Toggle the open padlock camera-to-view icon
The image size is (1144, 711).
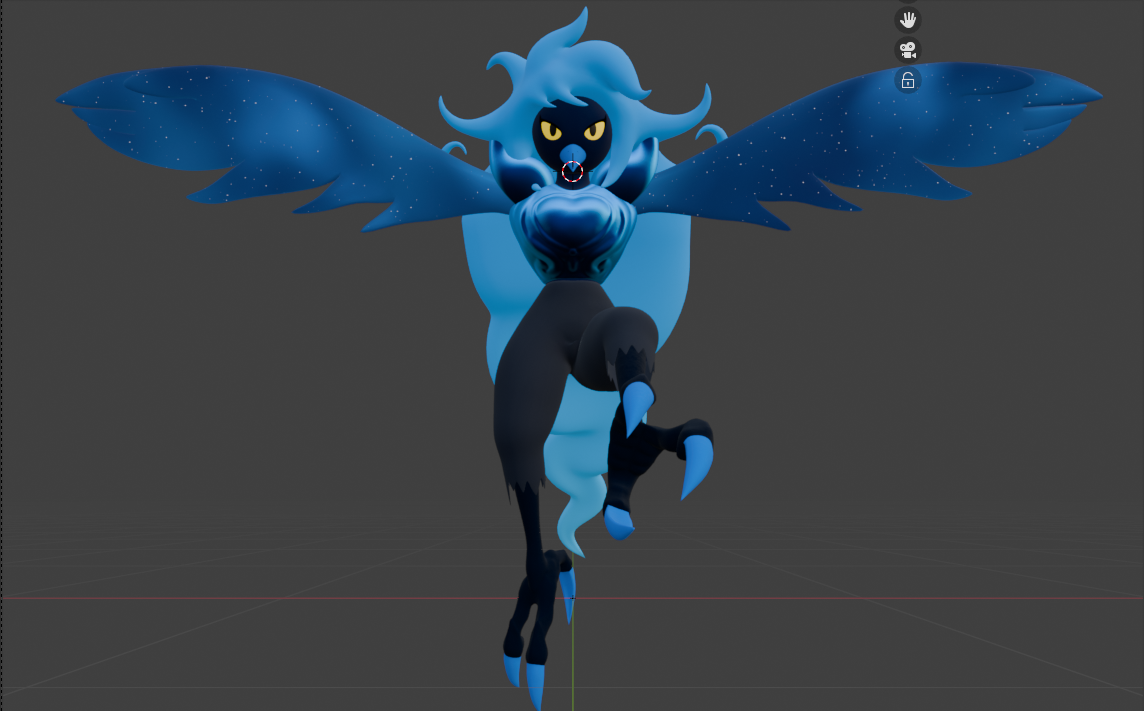pos(908,80)
